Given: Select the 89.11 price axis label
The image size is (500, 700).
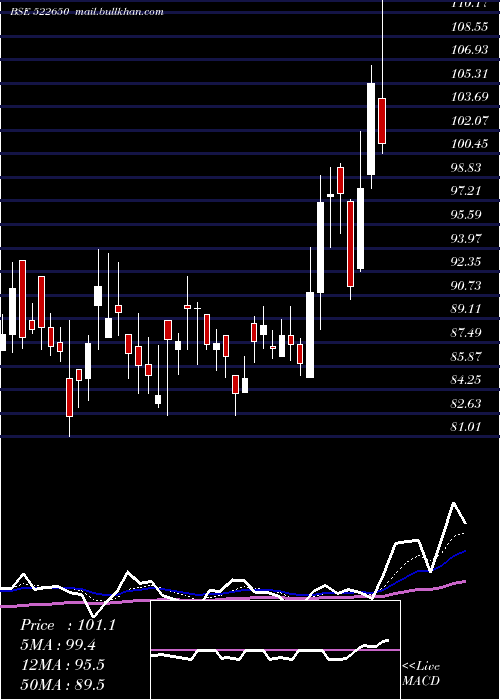Looking at the screenshot, I should click(467, 308).
